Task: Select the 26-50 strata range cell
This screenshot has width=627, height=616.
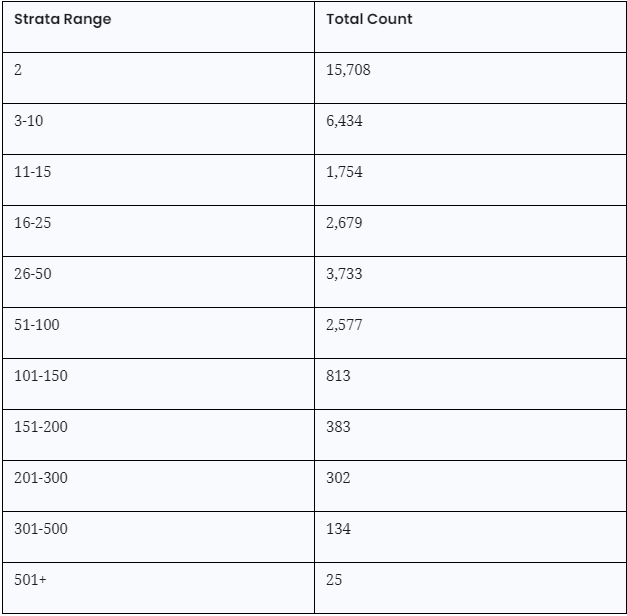Action: 32,274
